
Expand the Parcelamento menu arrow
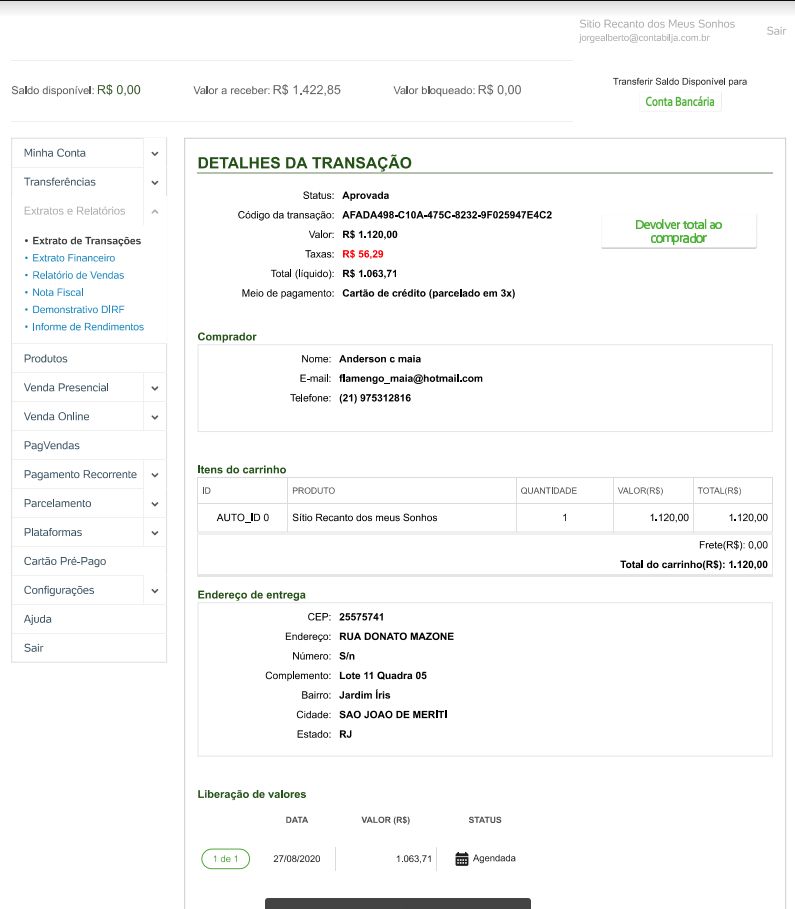[155, 503]
